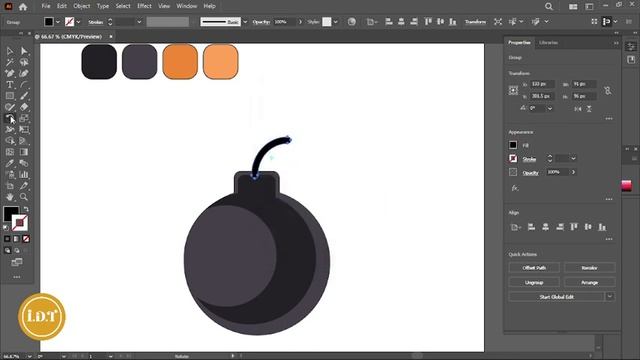Click the reference point locator grid
The width and height of the screenshot is (640, 360).
[513, 90]
